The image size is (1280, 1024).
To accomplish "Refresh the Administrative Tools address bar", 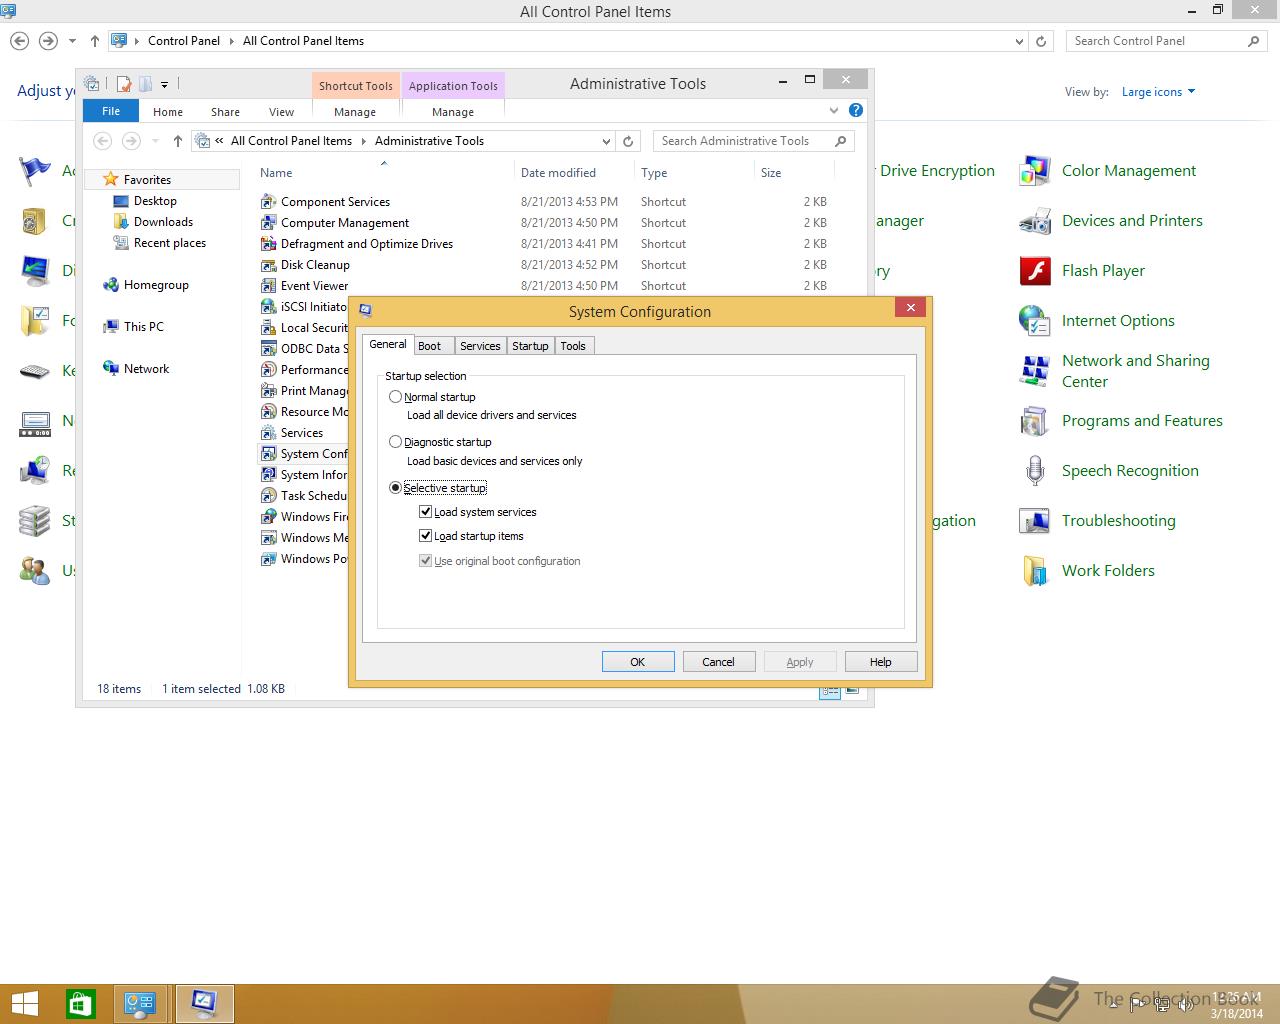I will click(628, 141).
